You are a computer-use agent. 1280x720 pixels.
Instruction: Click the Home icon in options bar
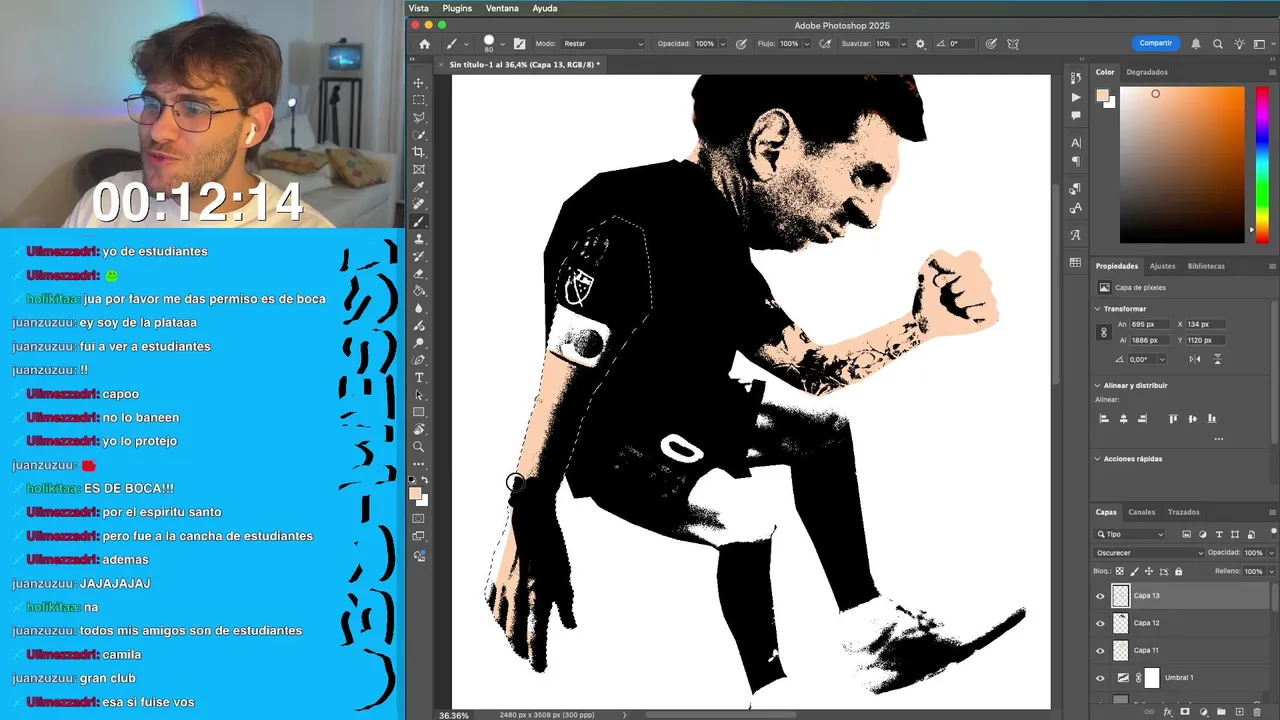point(424,44)
